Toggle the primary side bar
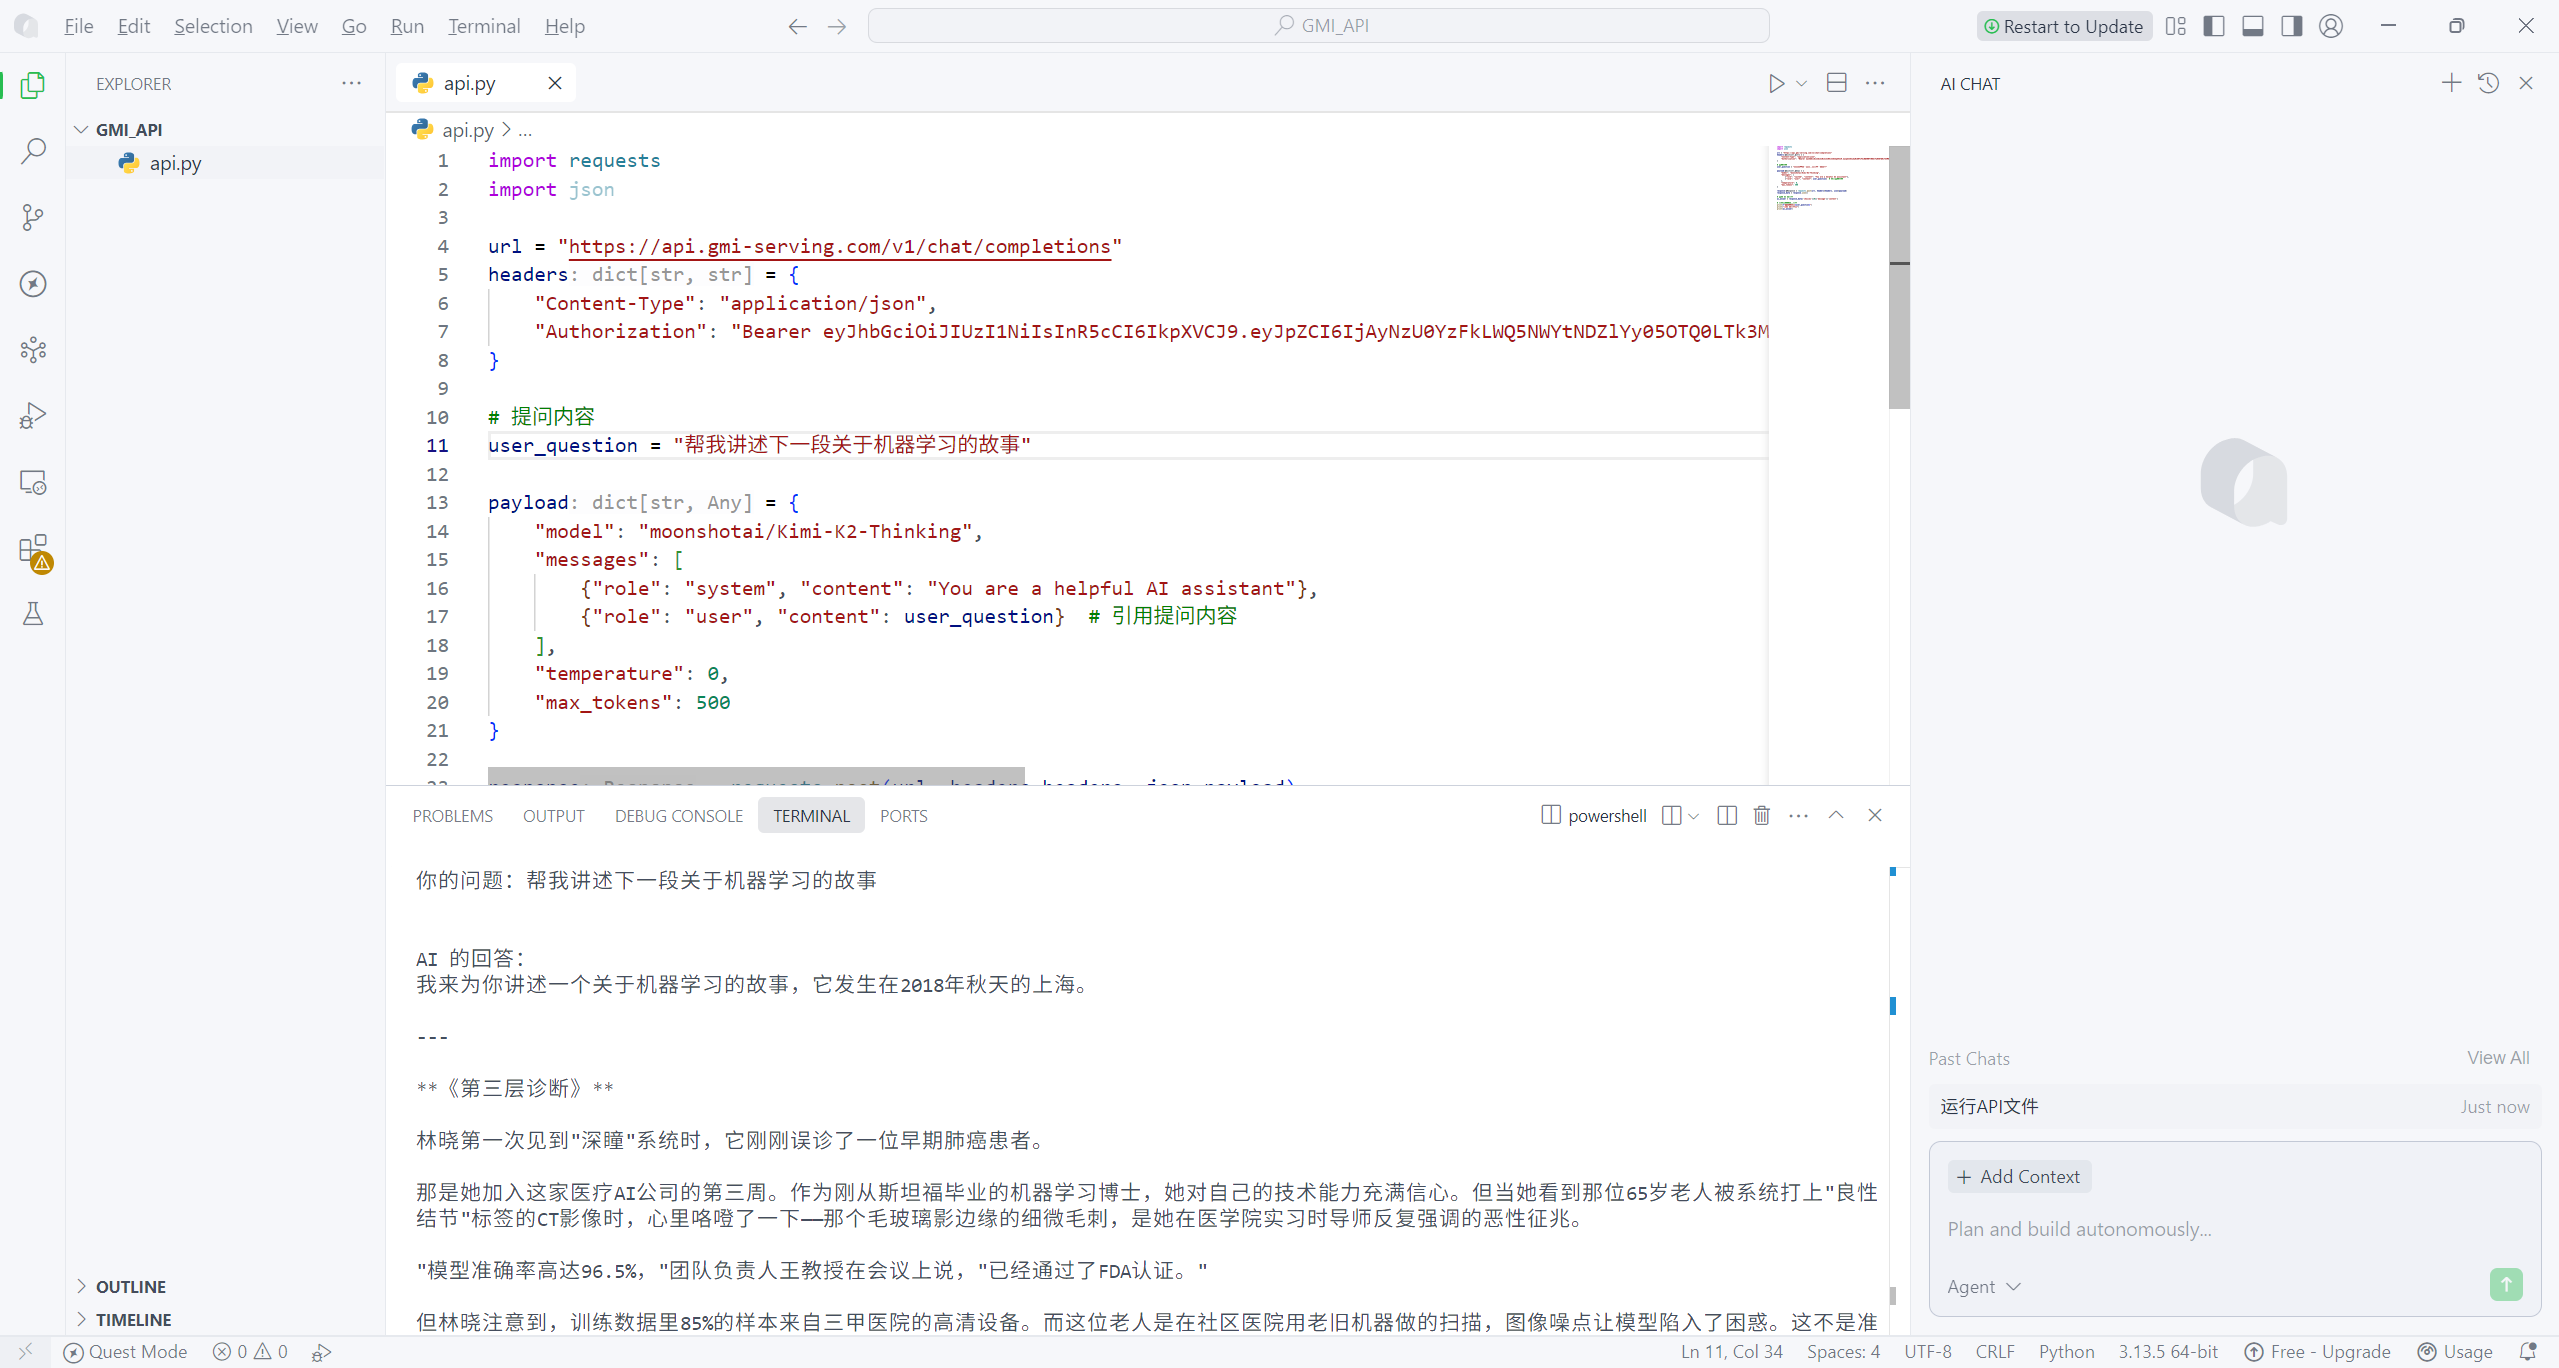Viewport: 2559px width, 1368px height. (x=2214, y=26)
